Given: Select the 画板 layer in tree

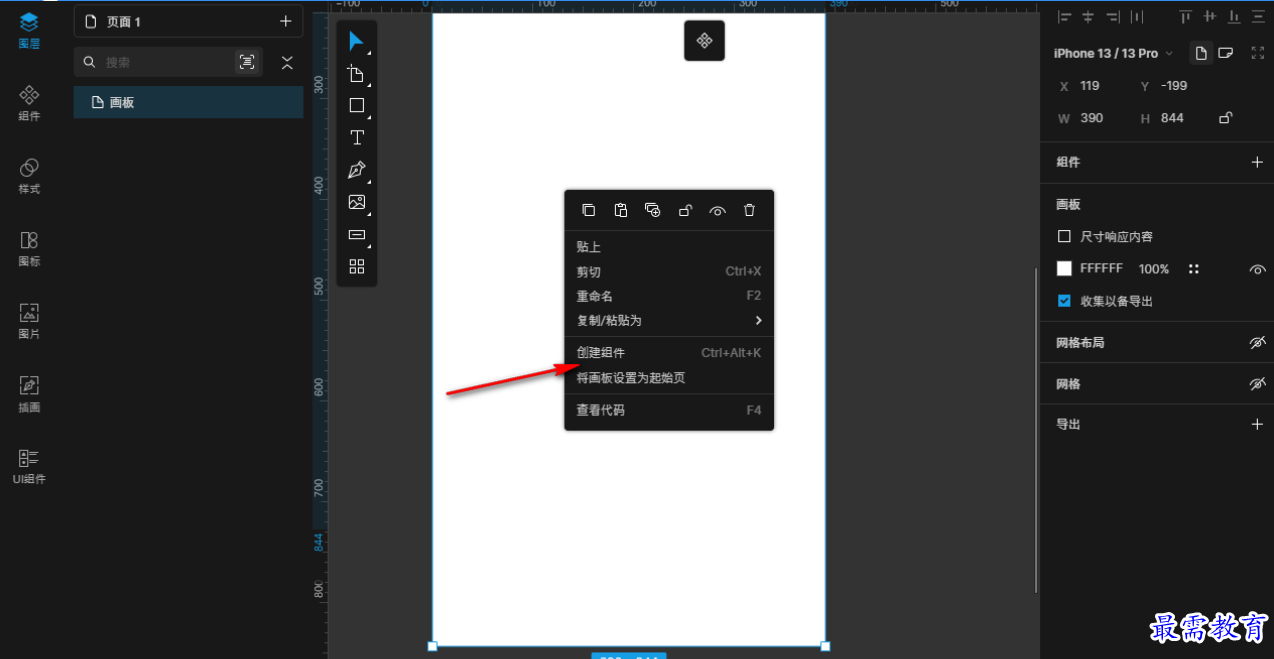Looking at the screenshot, I should coord(188,102).
